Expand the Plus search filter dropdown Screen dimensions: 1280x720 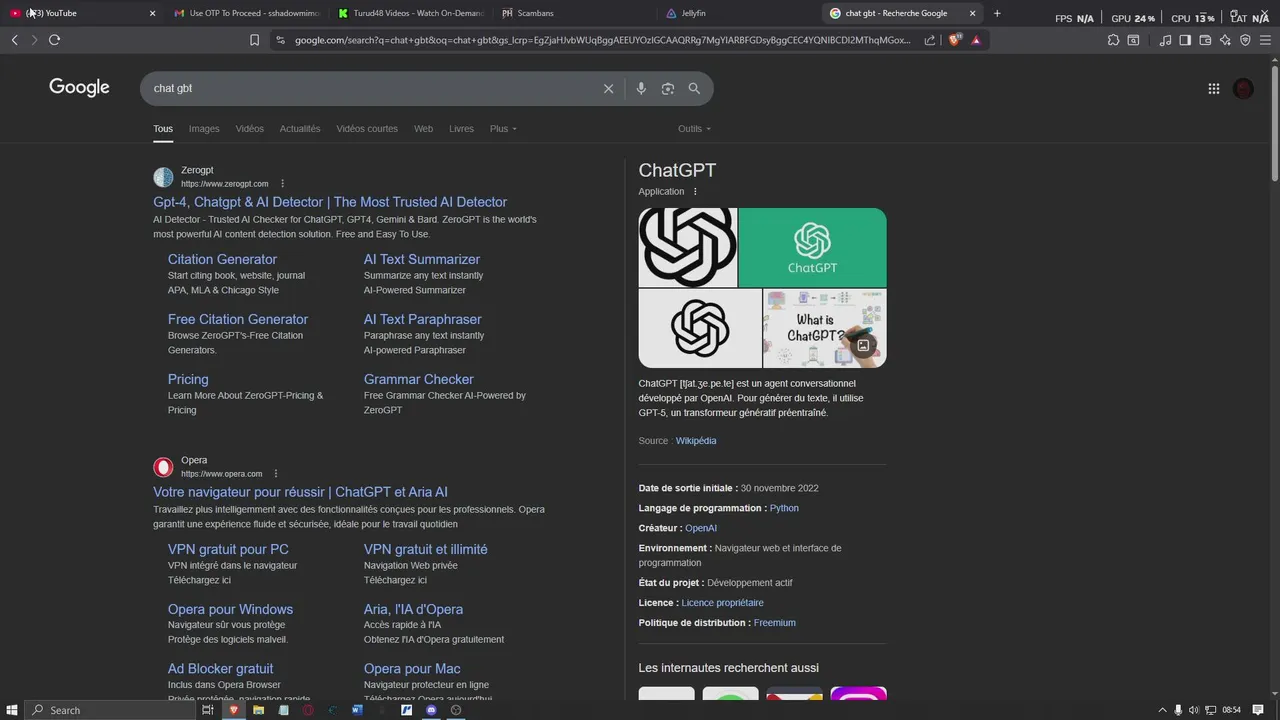point(503,129)
